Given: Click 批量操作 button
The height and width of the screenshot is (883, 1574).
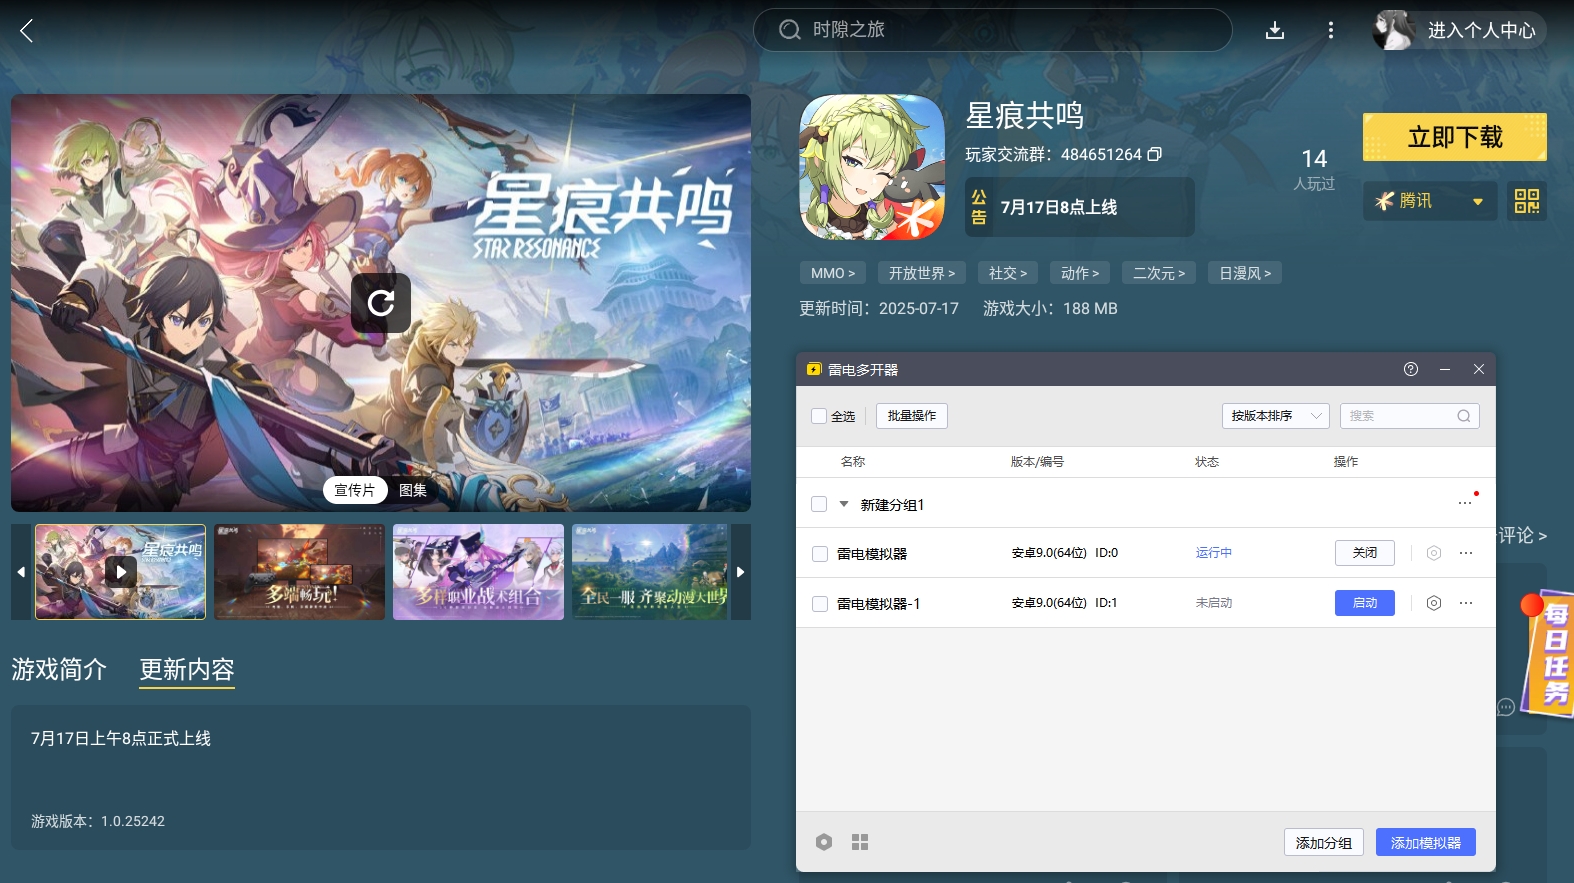Looking at the screenshot, I should (912, 416).
